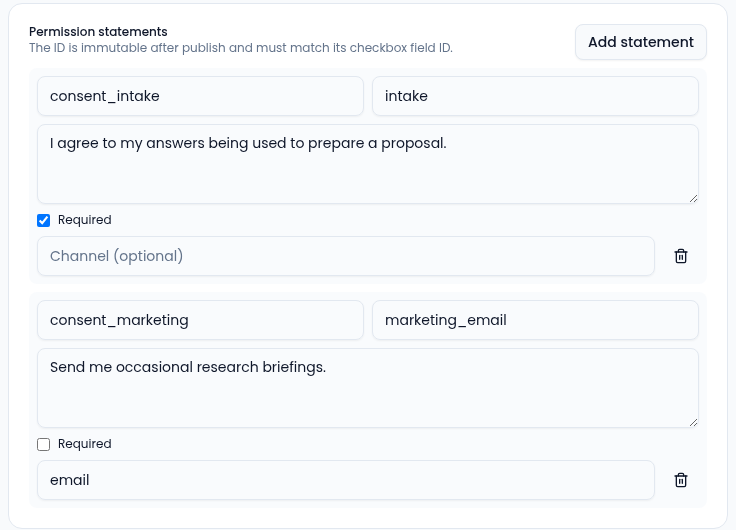This screenshot has height=530, width=736.
Task: Check Required for the consent_marketing statement
Action: (x=44, y=444)
